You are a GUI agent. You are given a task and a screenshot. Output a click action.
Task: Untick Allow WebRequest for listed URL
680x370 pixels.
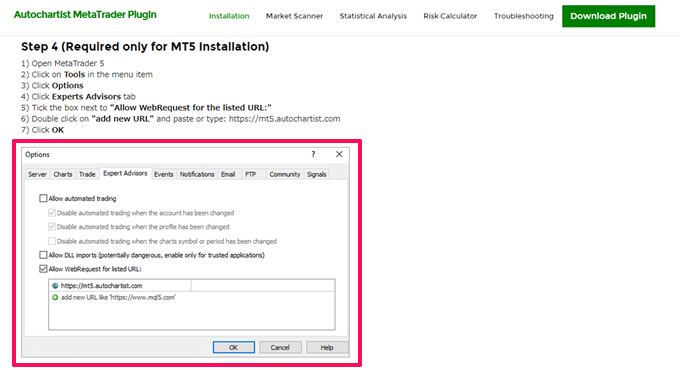click(43, 269)
